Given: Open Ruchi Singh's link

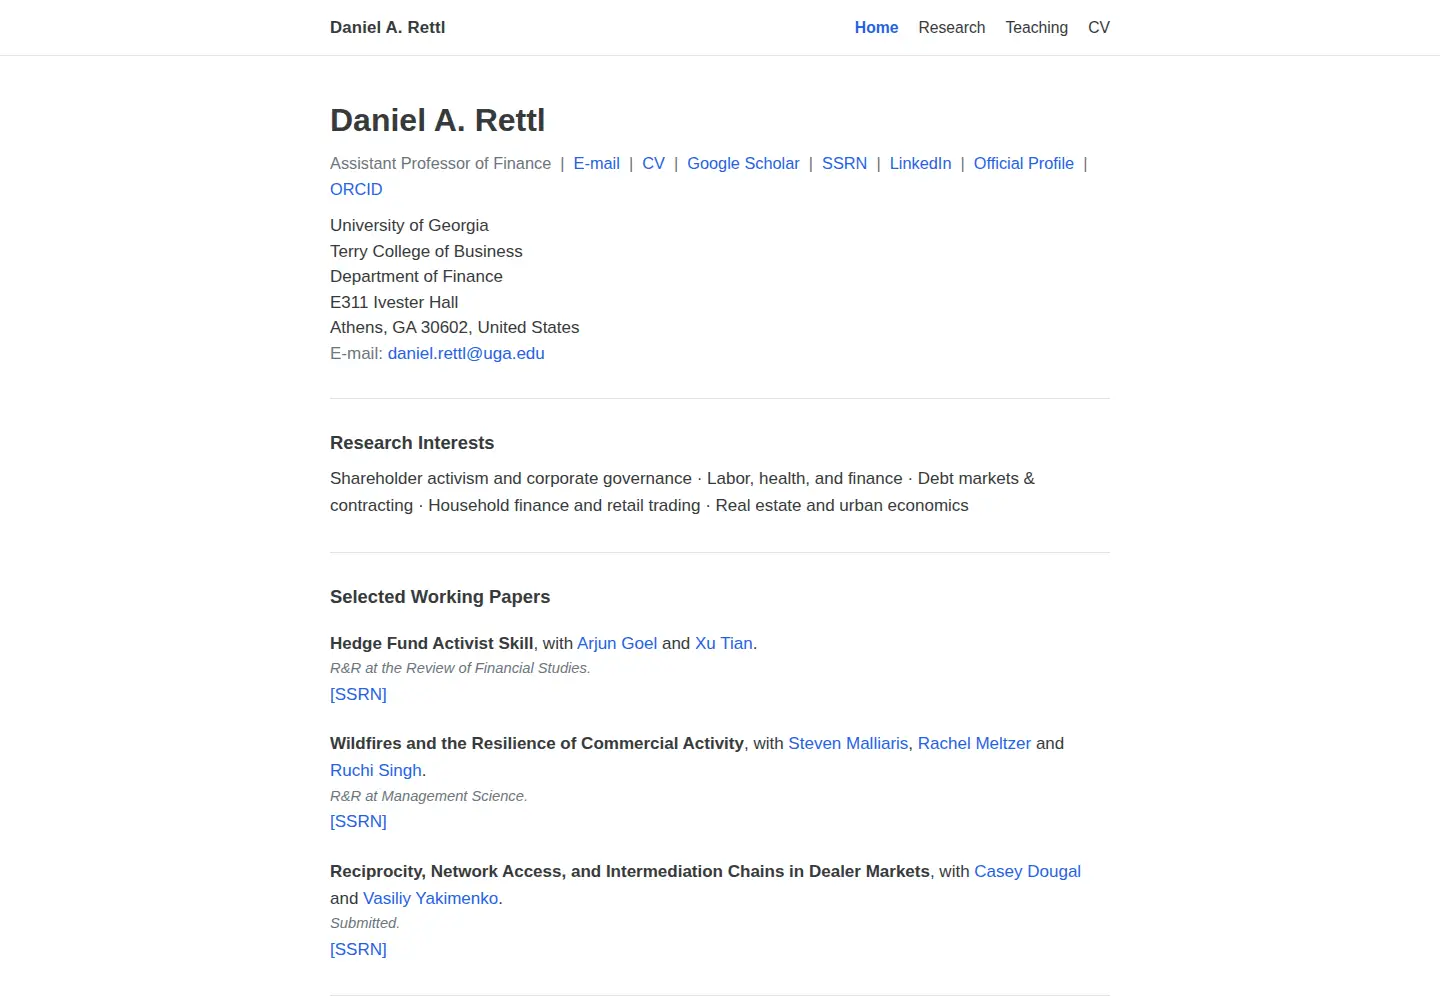Looking at the screenshot, I should point(376,771).
